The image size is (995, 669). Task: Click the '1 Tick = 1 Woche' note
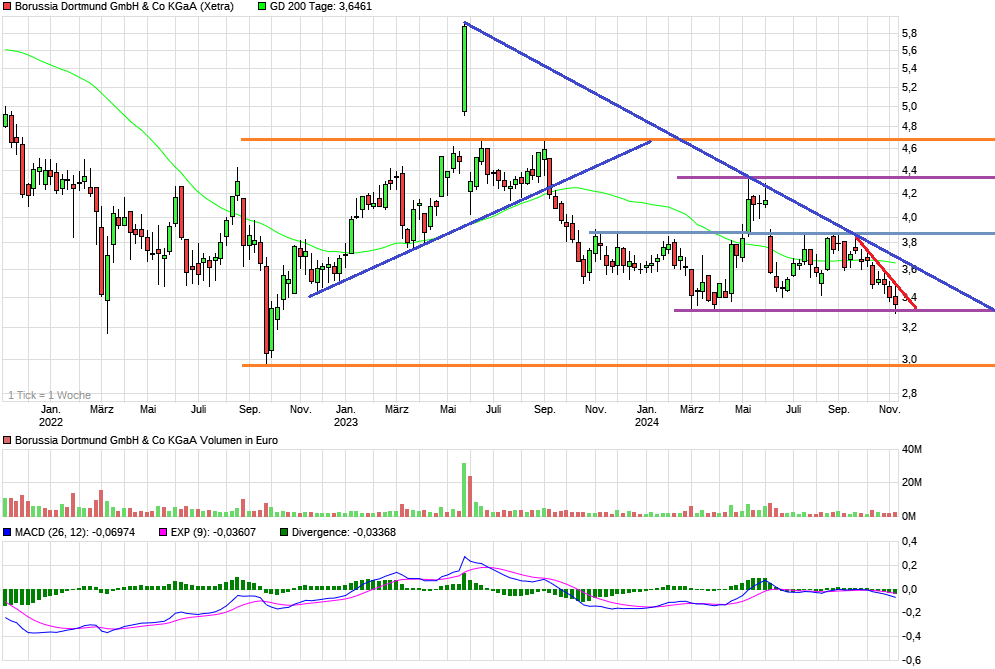[x=49, y=395]
